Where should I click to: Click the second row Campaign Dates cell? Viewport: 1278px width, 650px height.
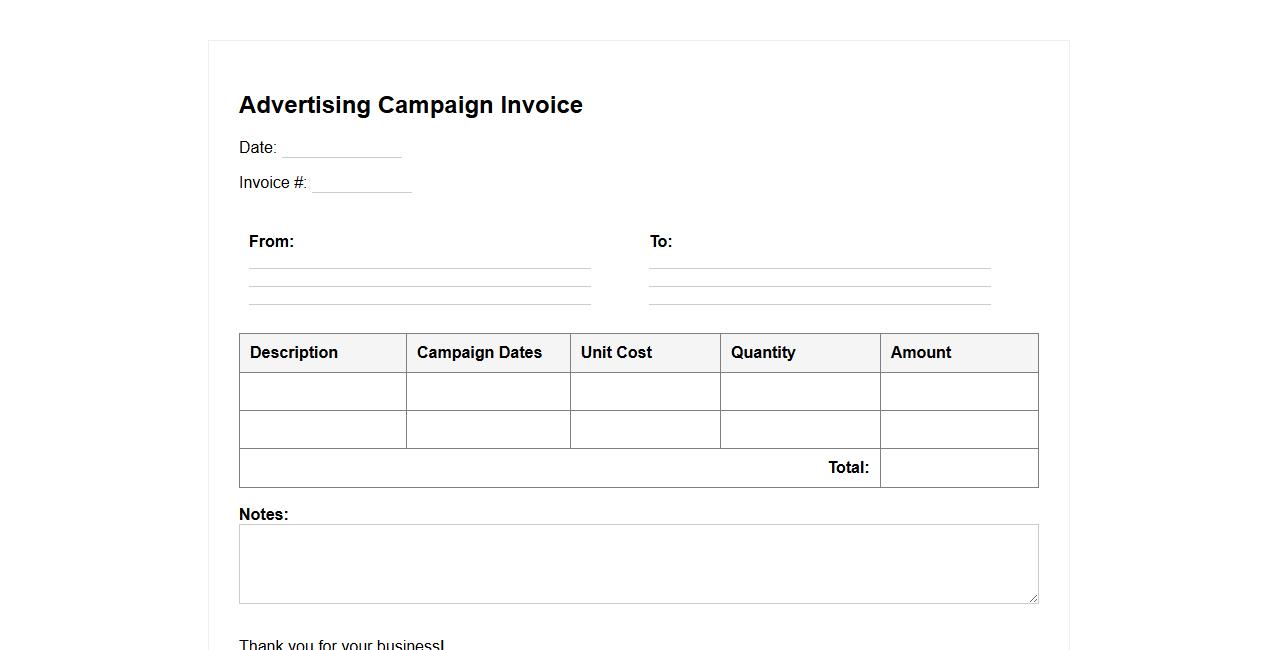488,429
